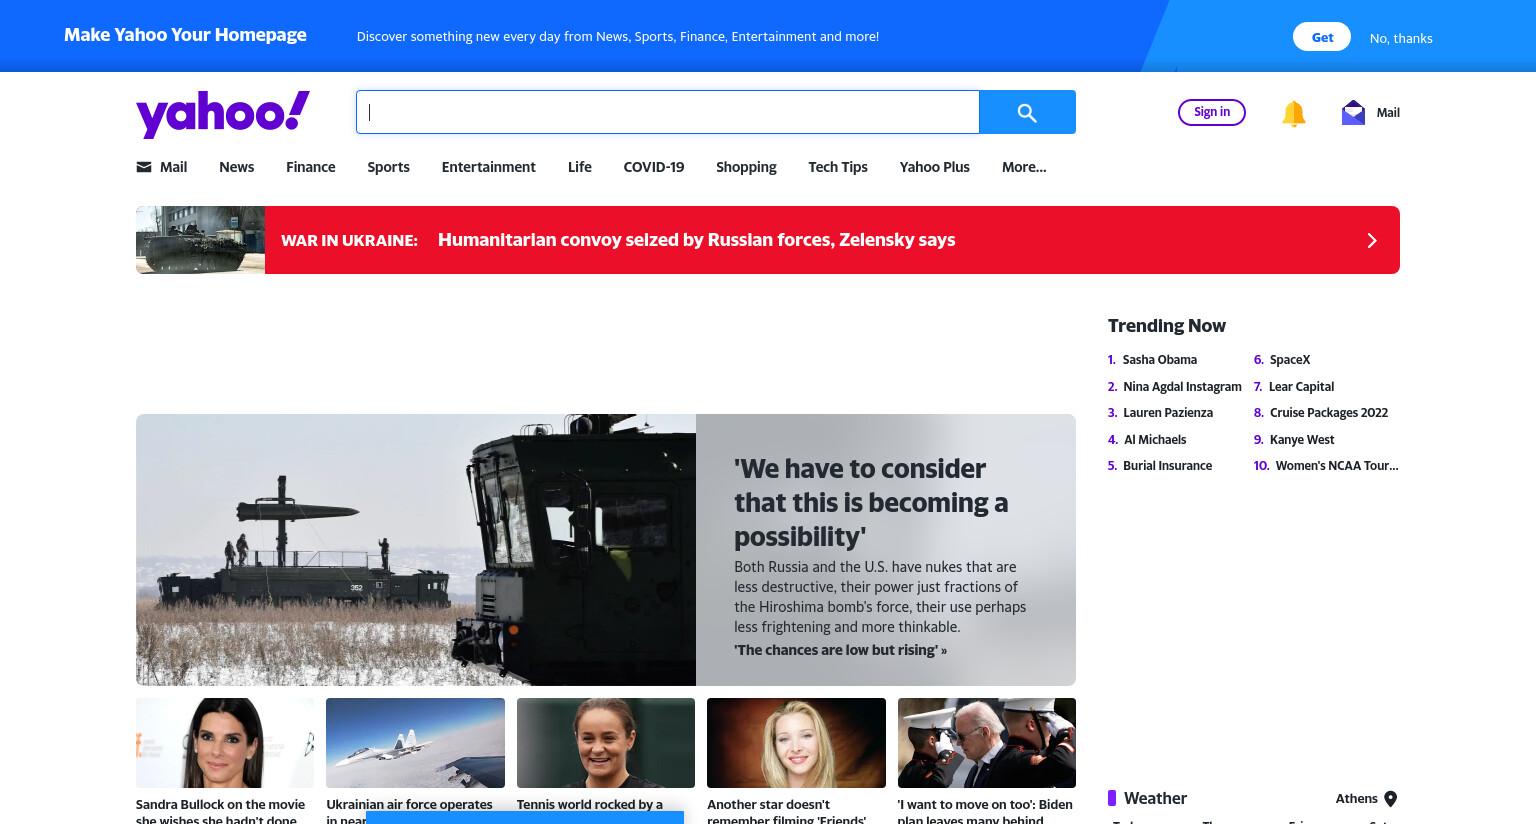
Task: Open trending topic Burial Insurance
Action: point(1167,466)
